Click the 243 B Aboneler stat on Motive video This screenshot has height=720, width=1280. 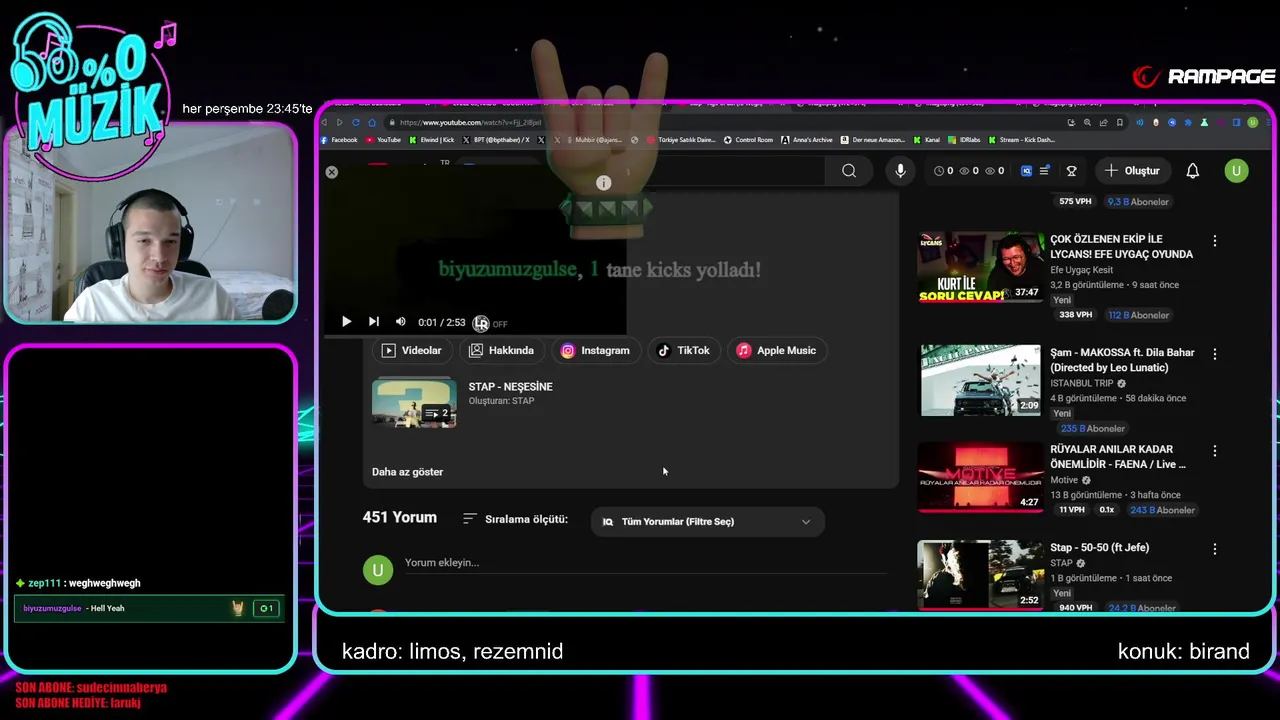(x=1162, y=510)
